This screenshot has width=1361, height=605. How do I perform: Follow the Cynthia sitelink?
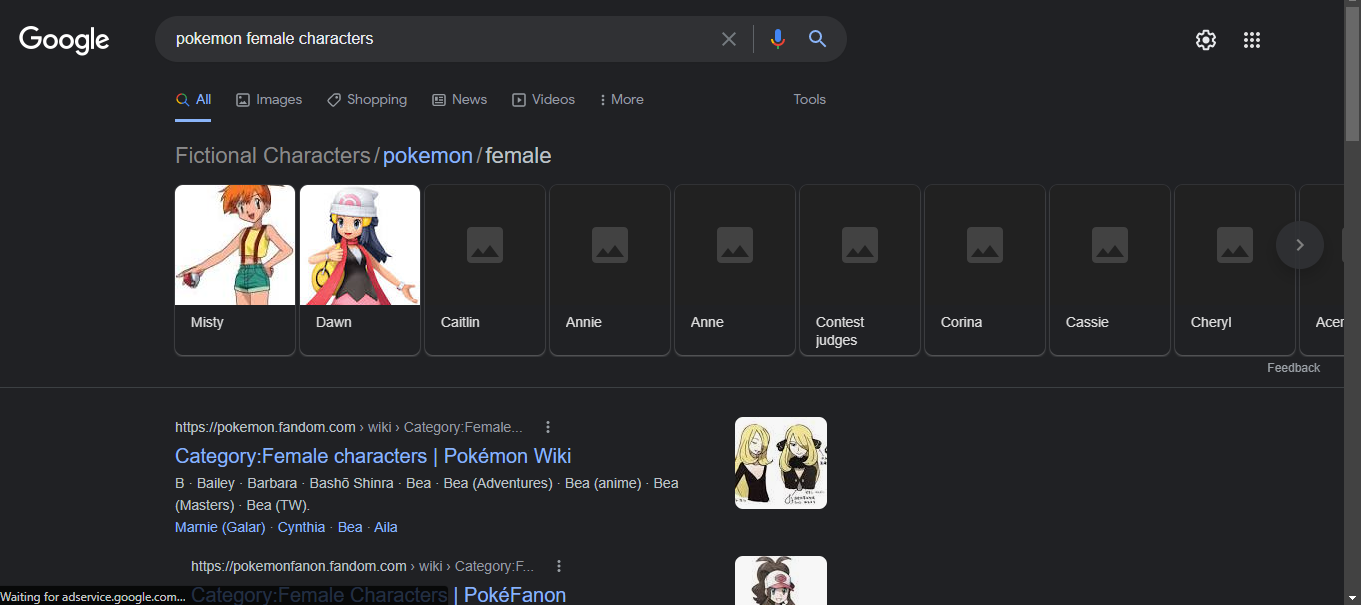pos(301,527)
